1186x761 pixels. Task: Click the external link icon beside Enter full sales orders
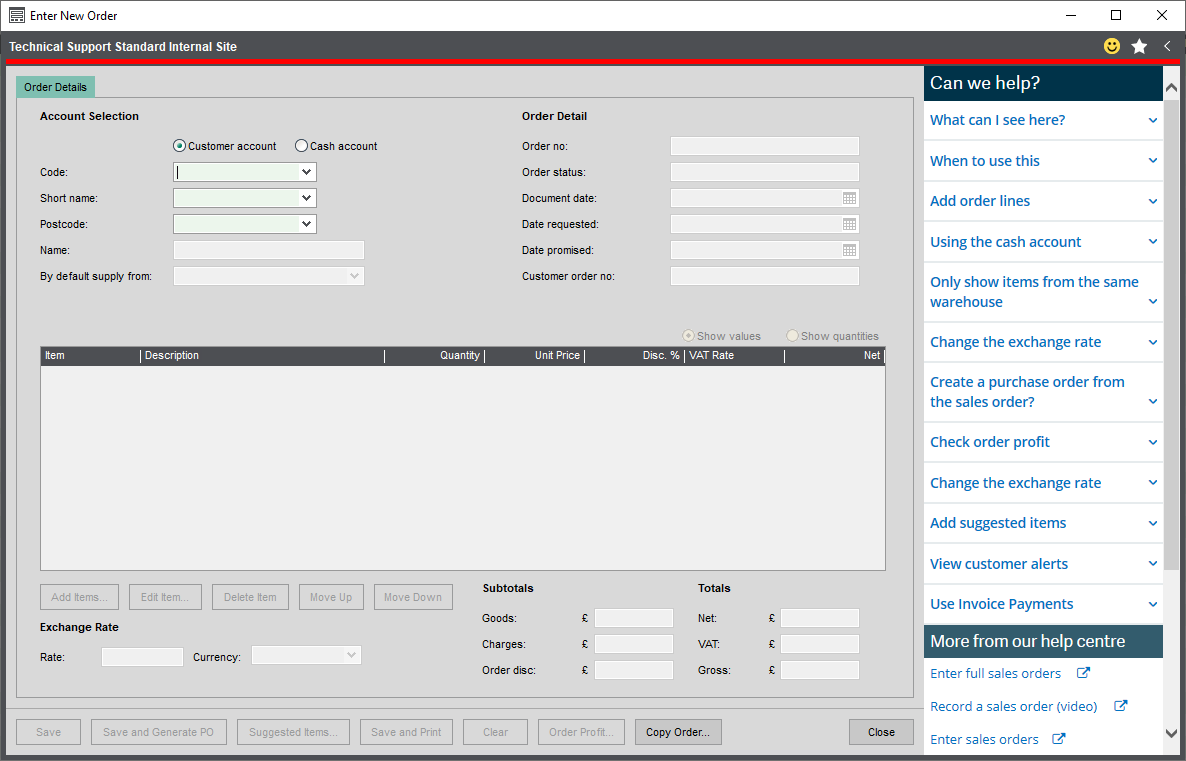coord(1083,673)
